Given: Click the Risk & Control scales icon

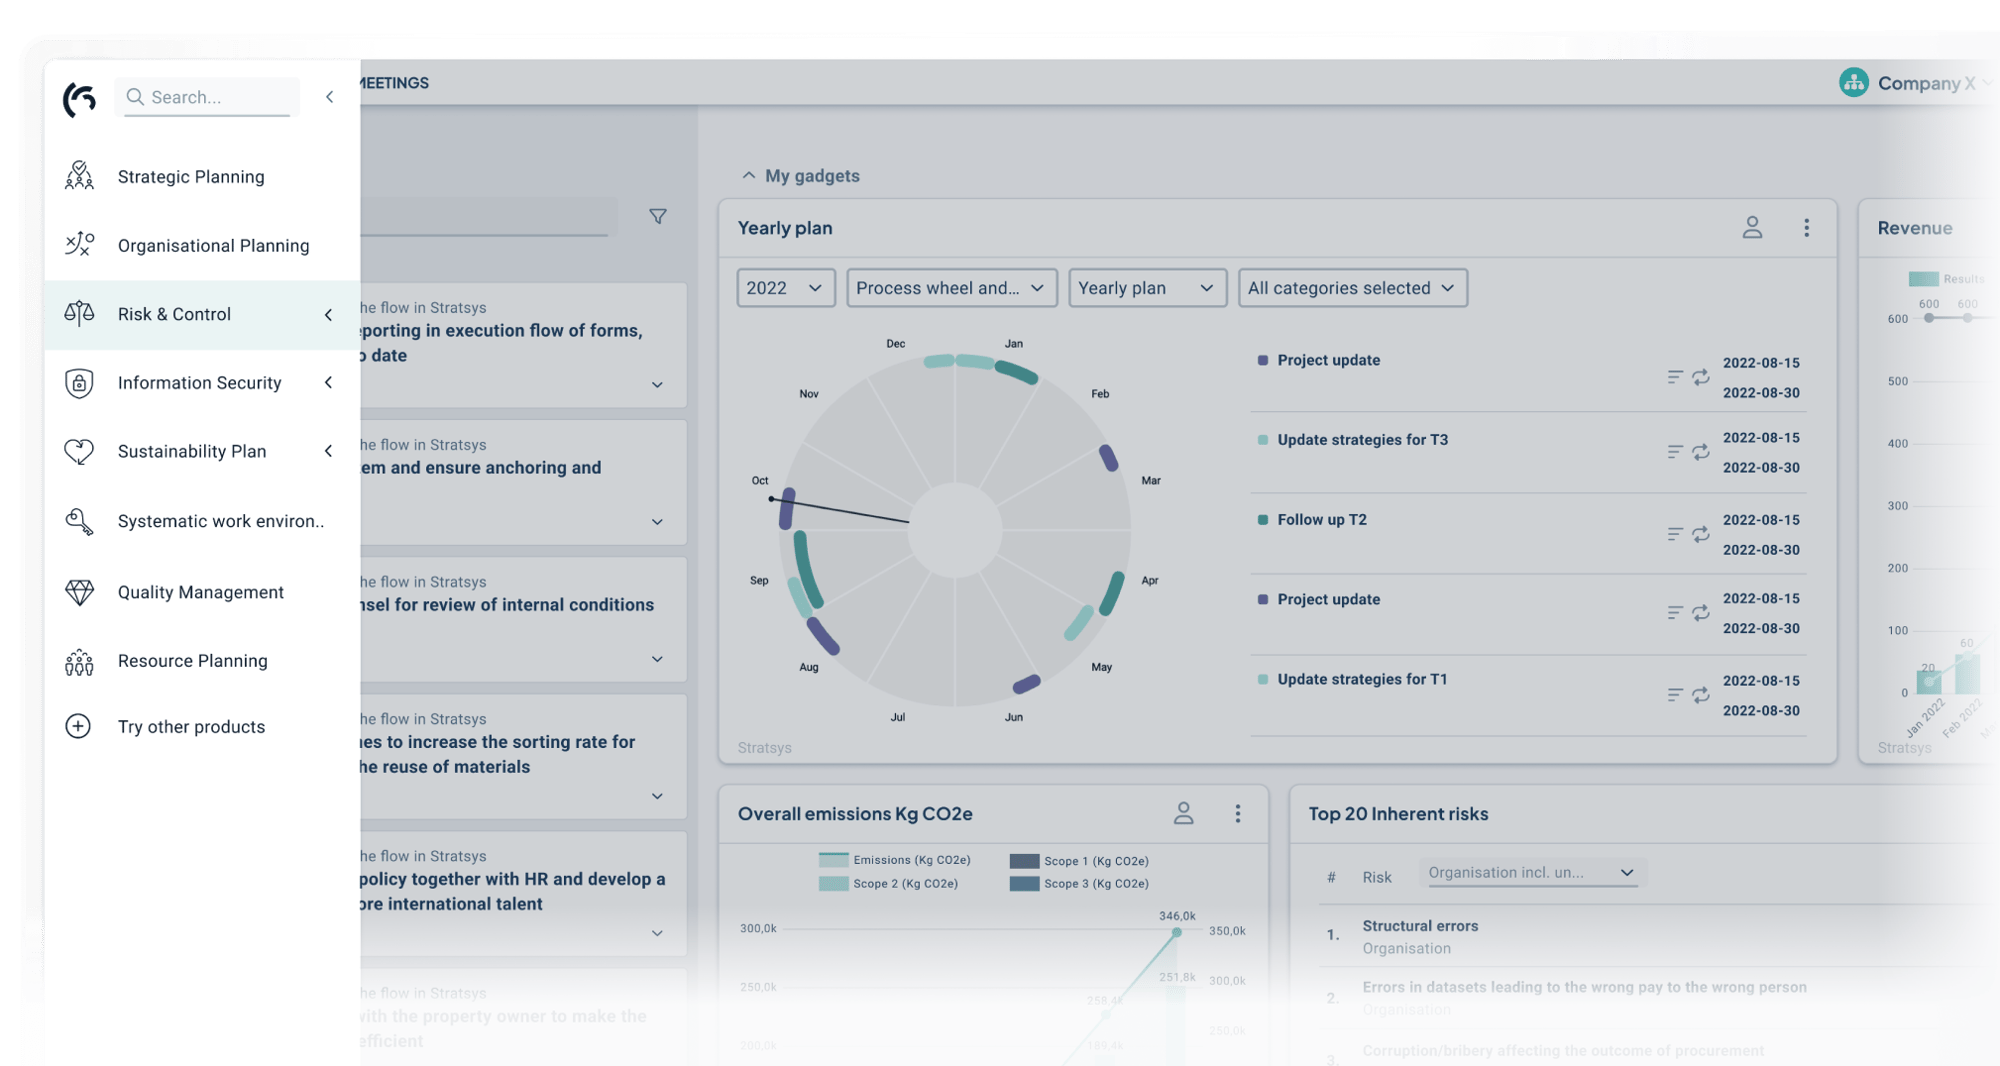Looking at the screenshot, I should pyautogui.click(x=79, y=314).
